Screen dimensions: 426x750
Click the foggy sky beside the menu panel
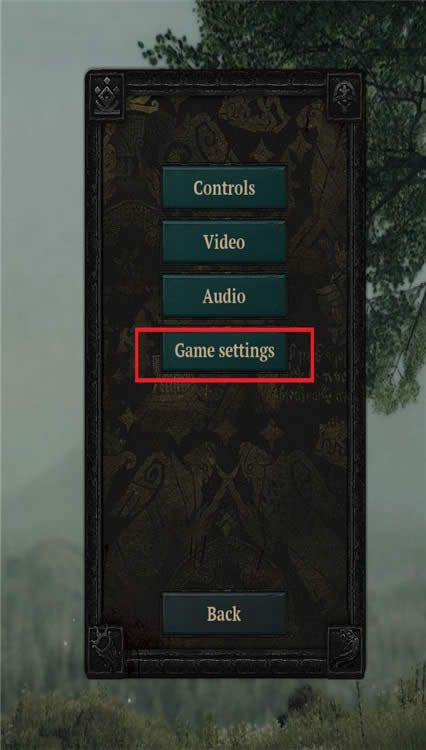tap(43, 239)
